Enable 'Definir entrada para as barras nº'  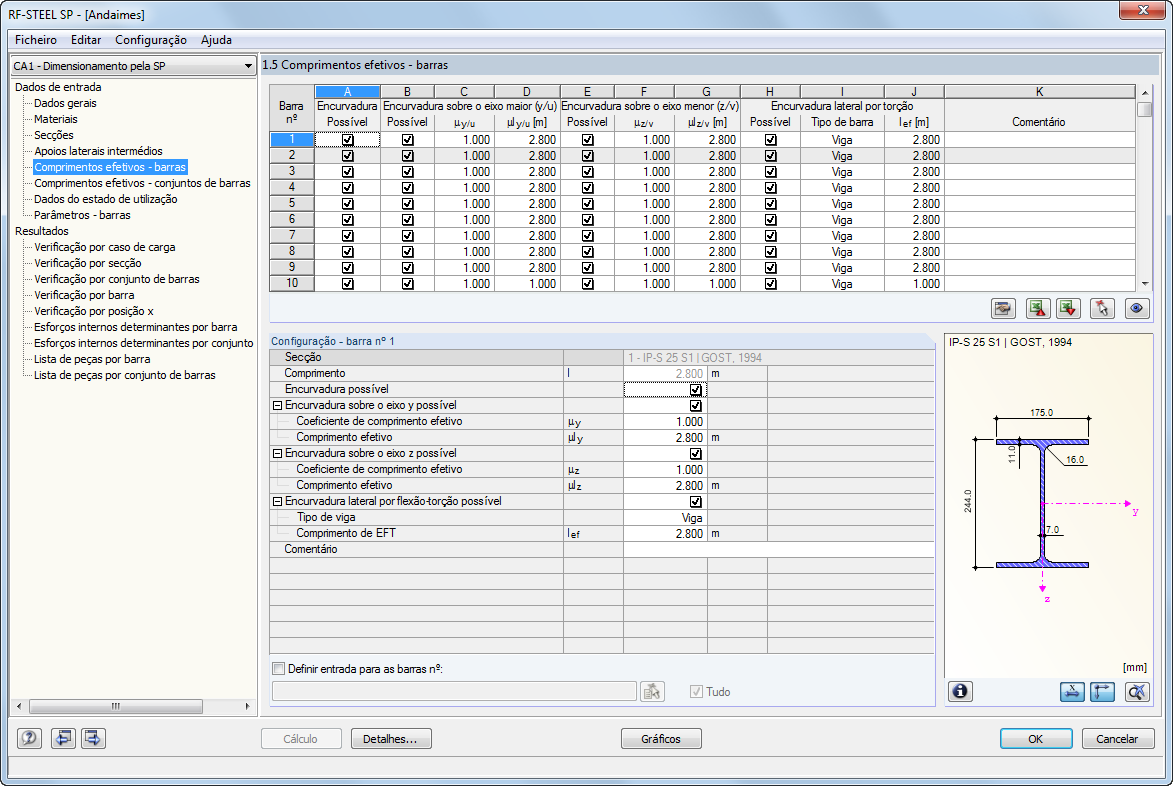278,669
